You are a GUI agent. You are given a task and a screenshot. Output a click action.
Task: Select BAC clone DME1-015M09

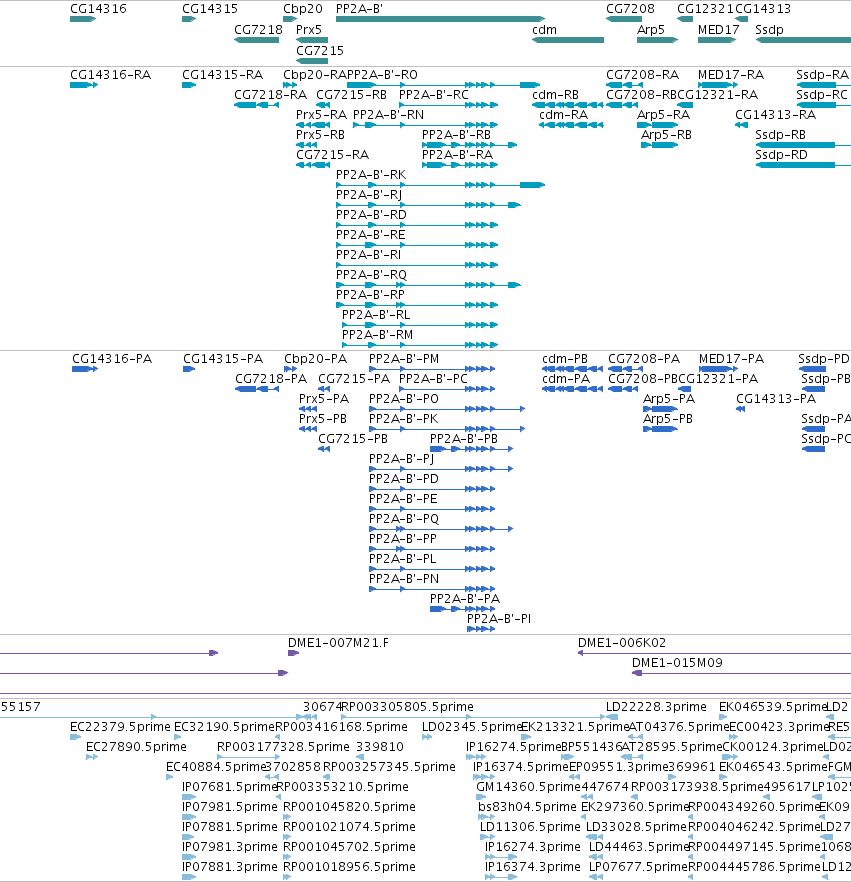[x=741, y=673]
